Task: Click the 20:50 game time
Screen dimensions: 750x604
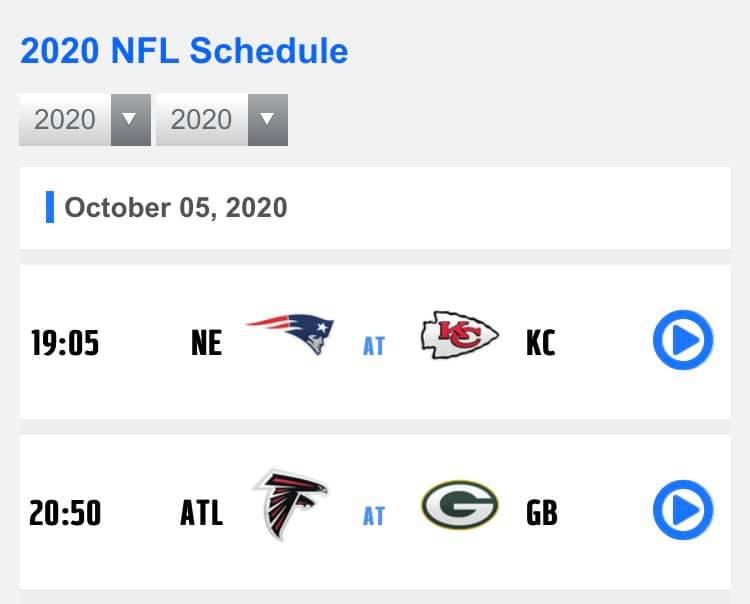Action: point(65,513)
